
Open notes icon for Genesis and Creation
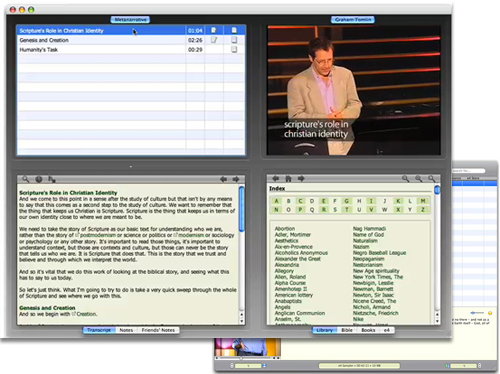(x=214, y=40)
